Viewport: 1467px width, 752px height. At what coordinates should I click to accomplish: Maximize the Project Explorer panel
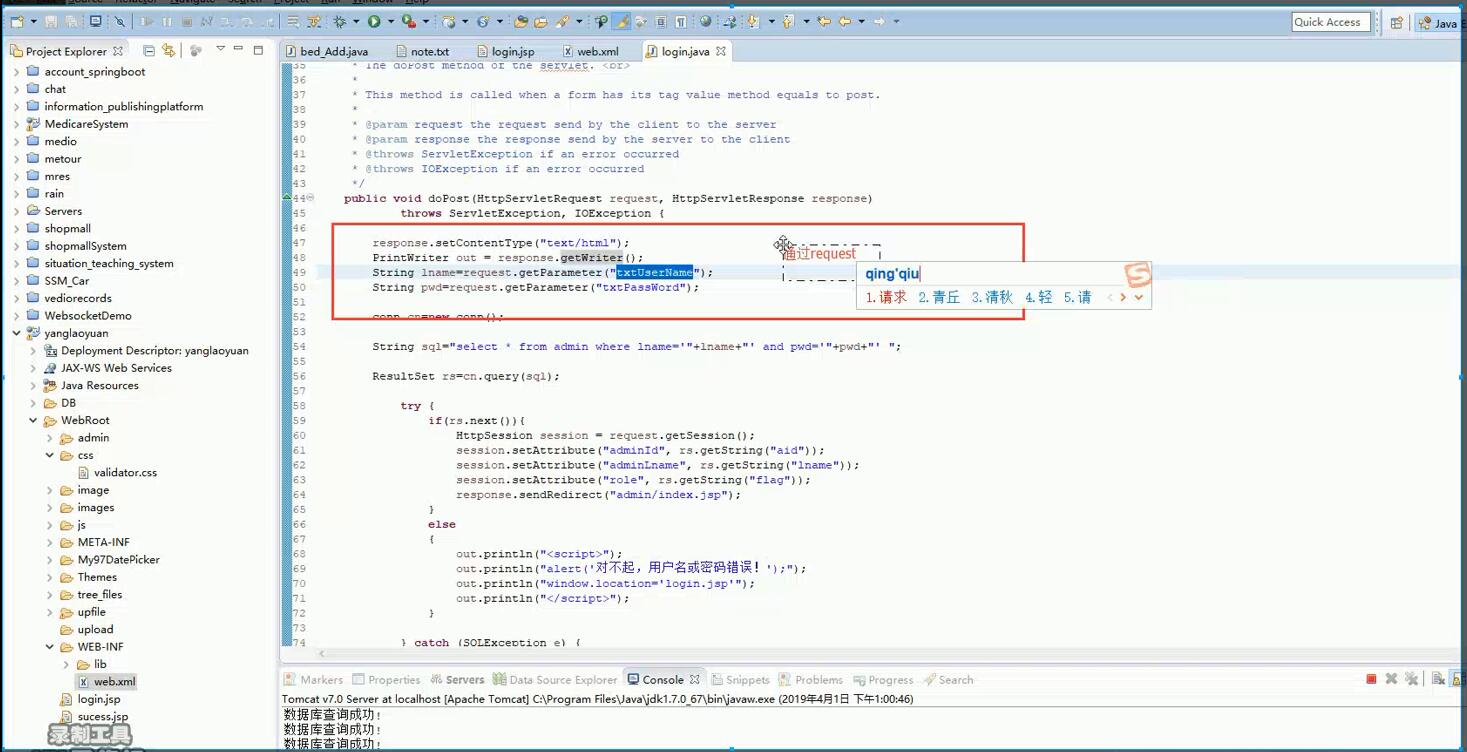click(258, 49)
